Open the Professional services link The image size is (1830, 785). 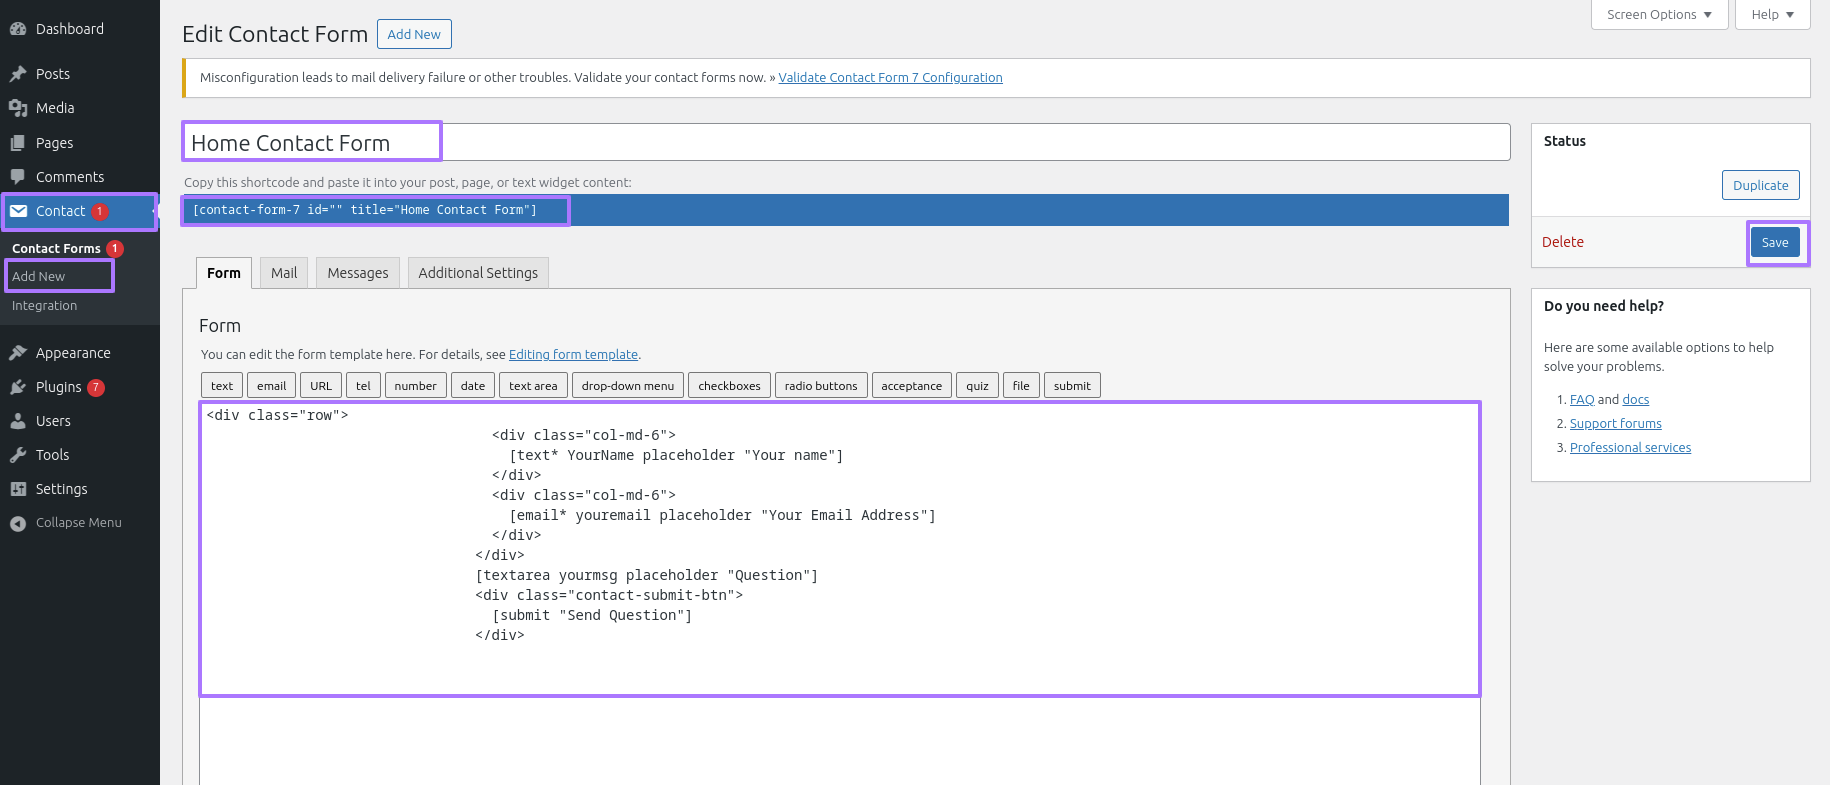tap(1630, 447)
